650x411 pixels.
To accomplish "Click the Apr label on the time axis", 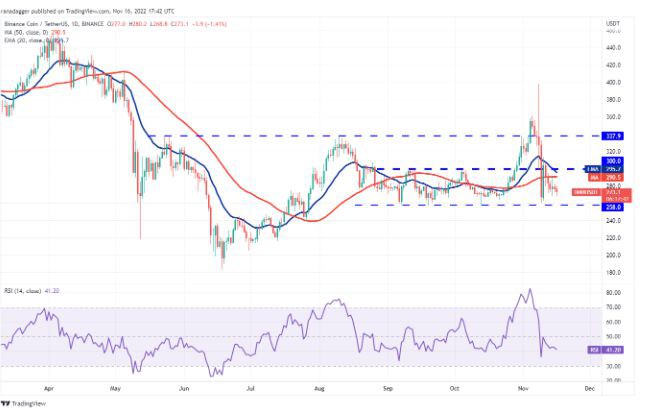I will point(48,384).
